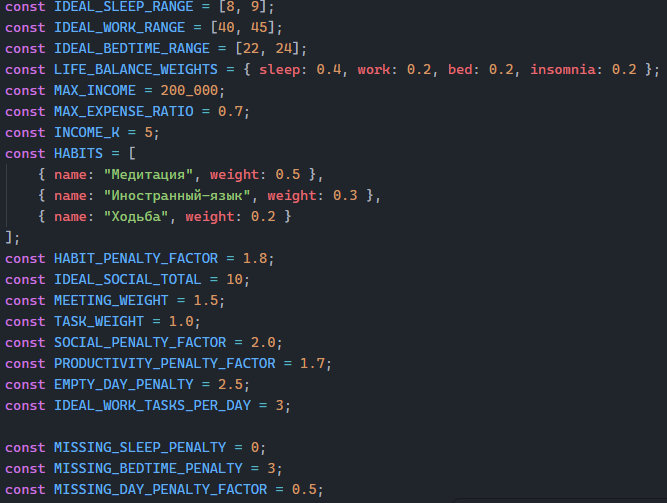Image resolution: width=667 pixels, height=503 pixels.
Task: Click the MEETING_WEIGHT constant
Action: pos(111,300)
